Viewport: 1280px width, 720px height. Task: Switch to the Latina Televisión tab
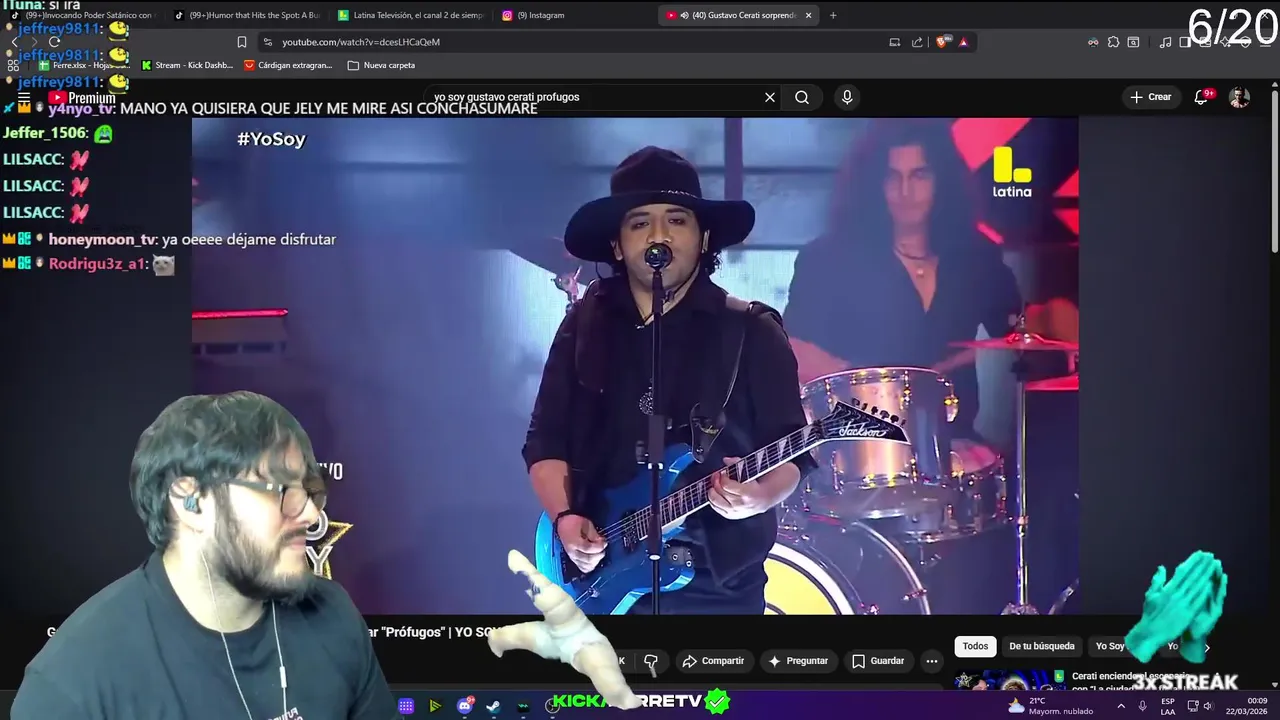[410, 15]
